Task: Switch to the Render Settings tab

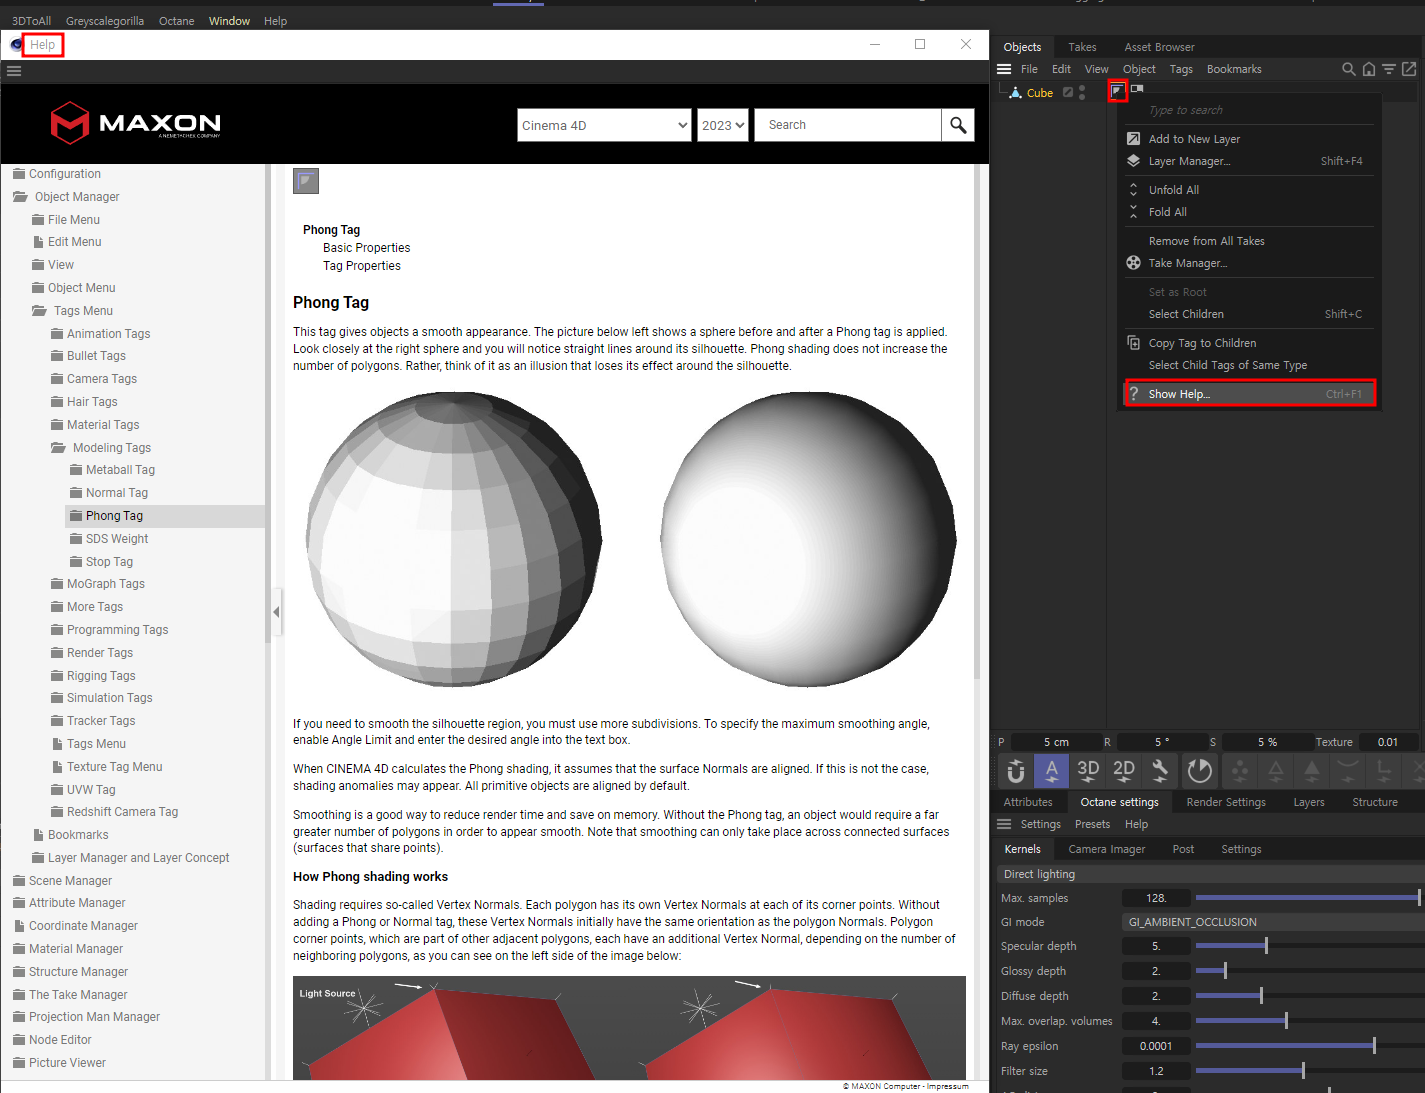Action: pyautogui.click(x=1226, y=802)
